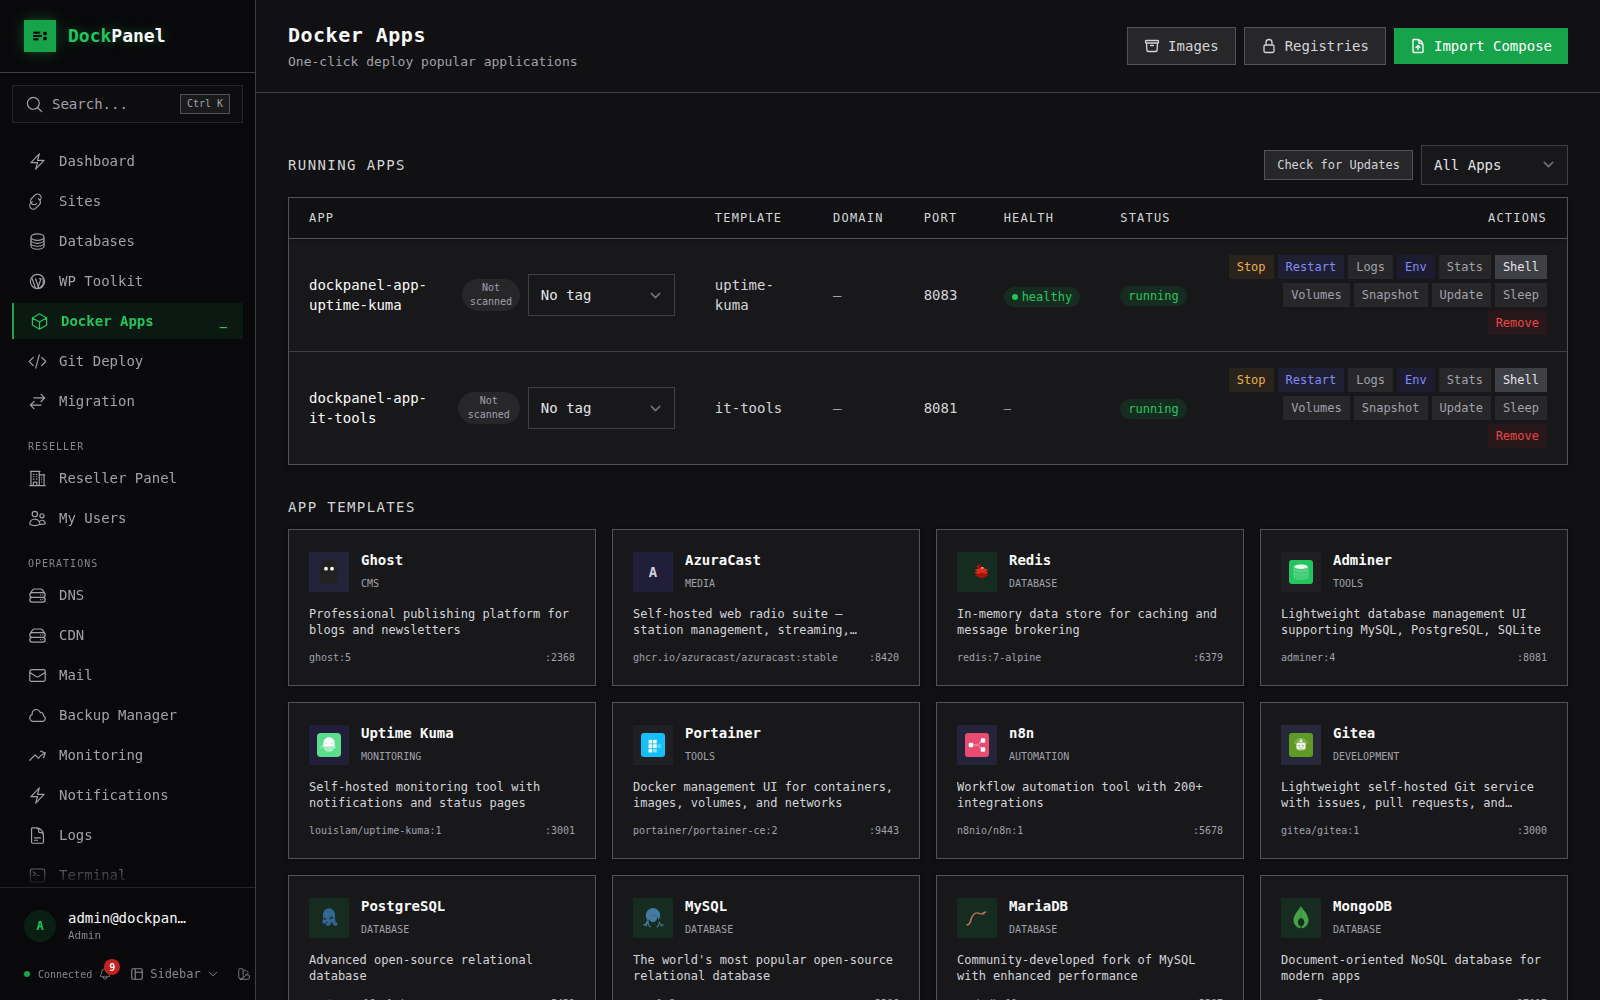Image resolution: width=1600 pixels, height=1000 pixels.
Task: Sleep the dockpanel-app-uptime-kuma app
Action: 1520,295
